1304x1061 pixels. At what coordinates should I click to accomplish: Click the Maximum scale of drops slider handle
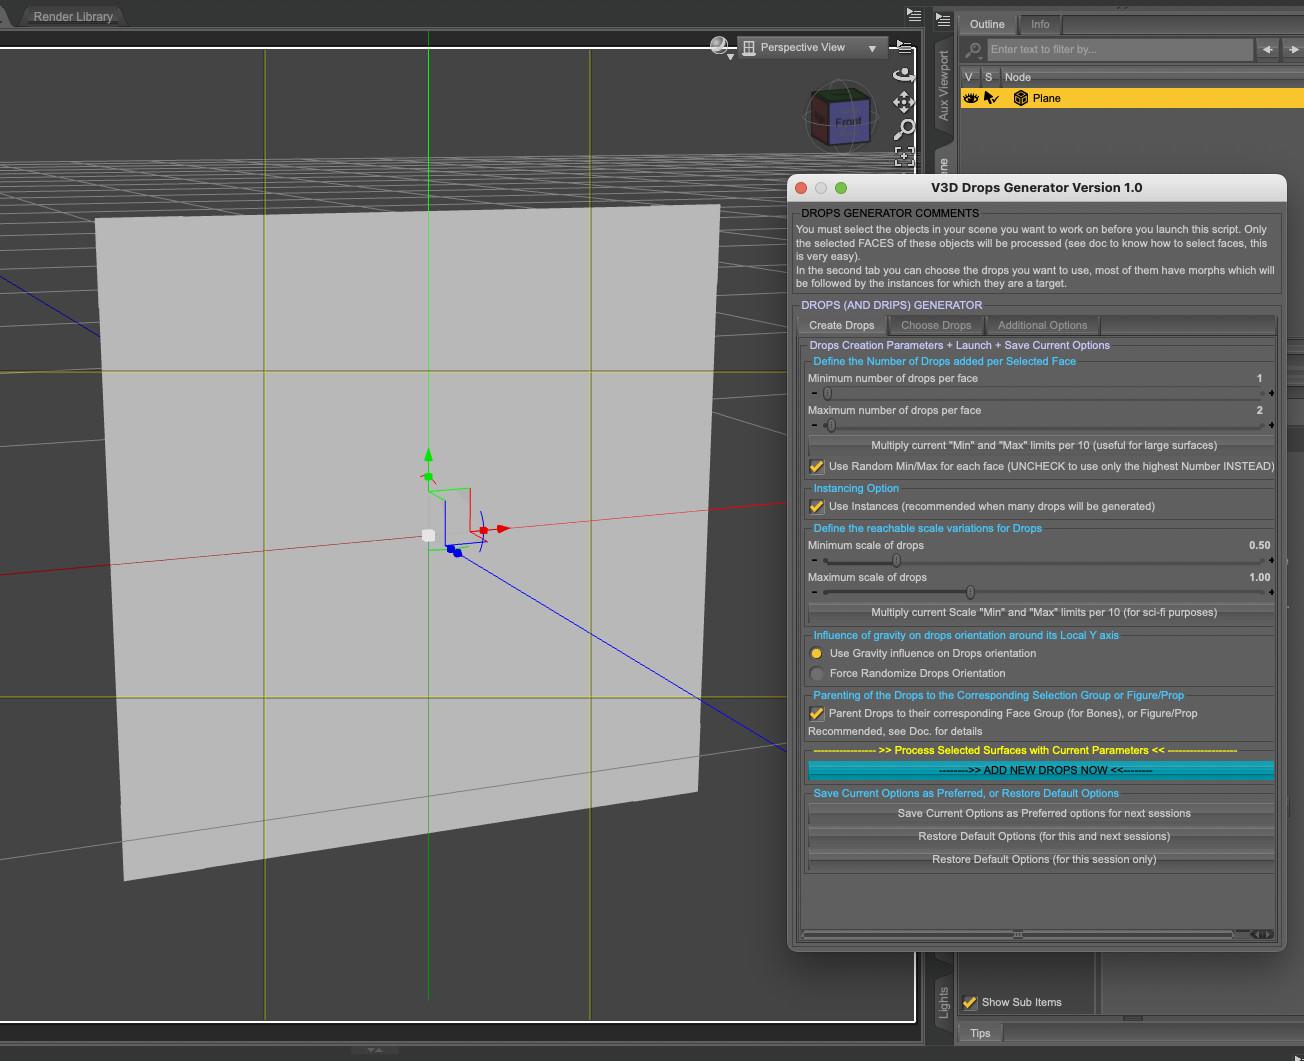[x=970, y=592]
